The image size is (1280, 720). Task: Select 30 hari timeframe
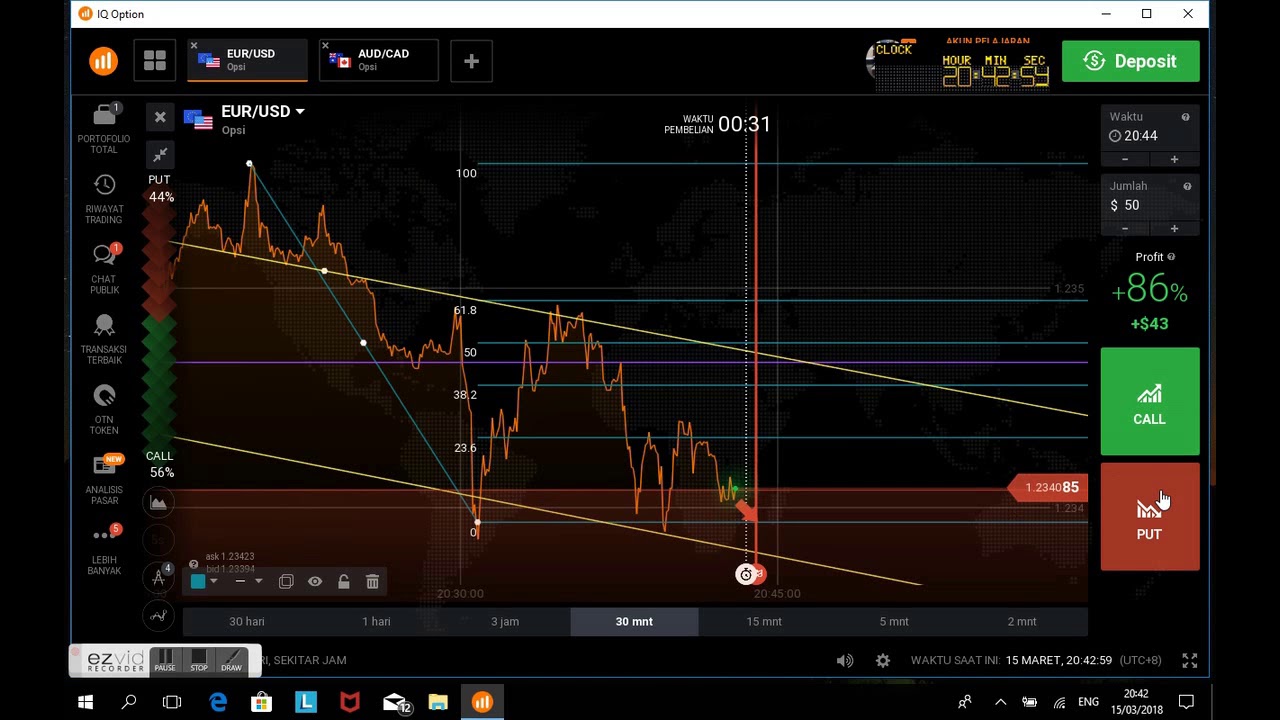click(x=247, y=621)
